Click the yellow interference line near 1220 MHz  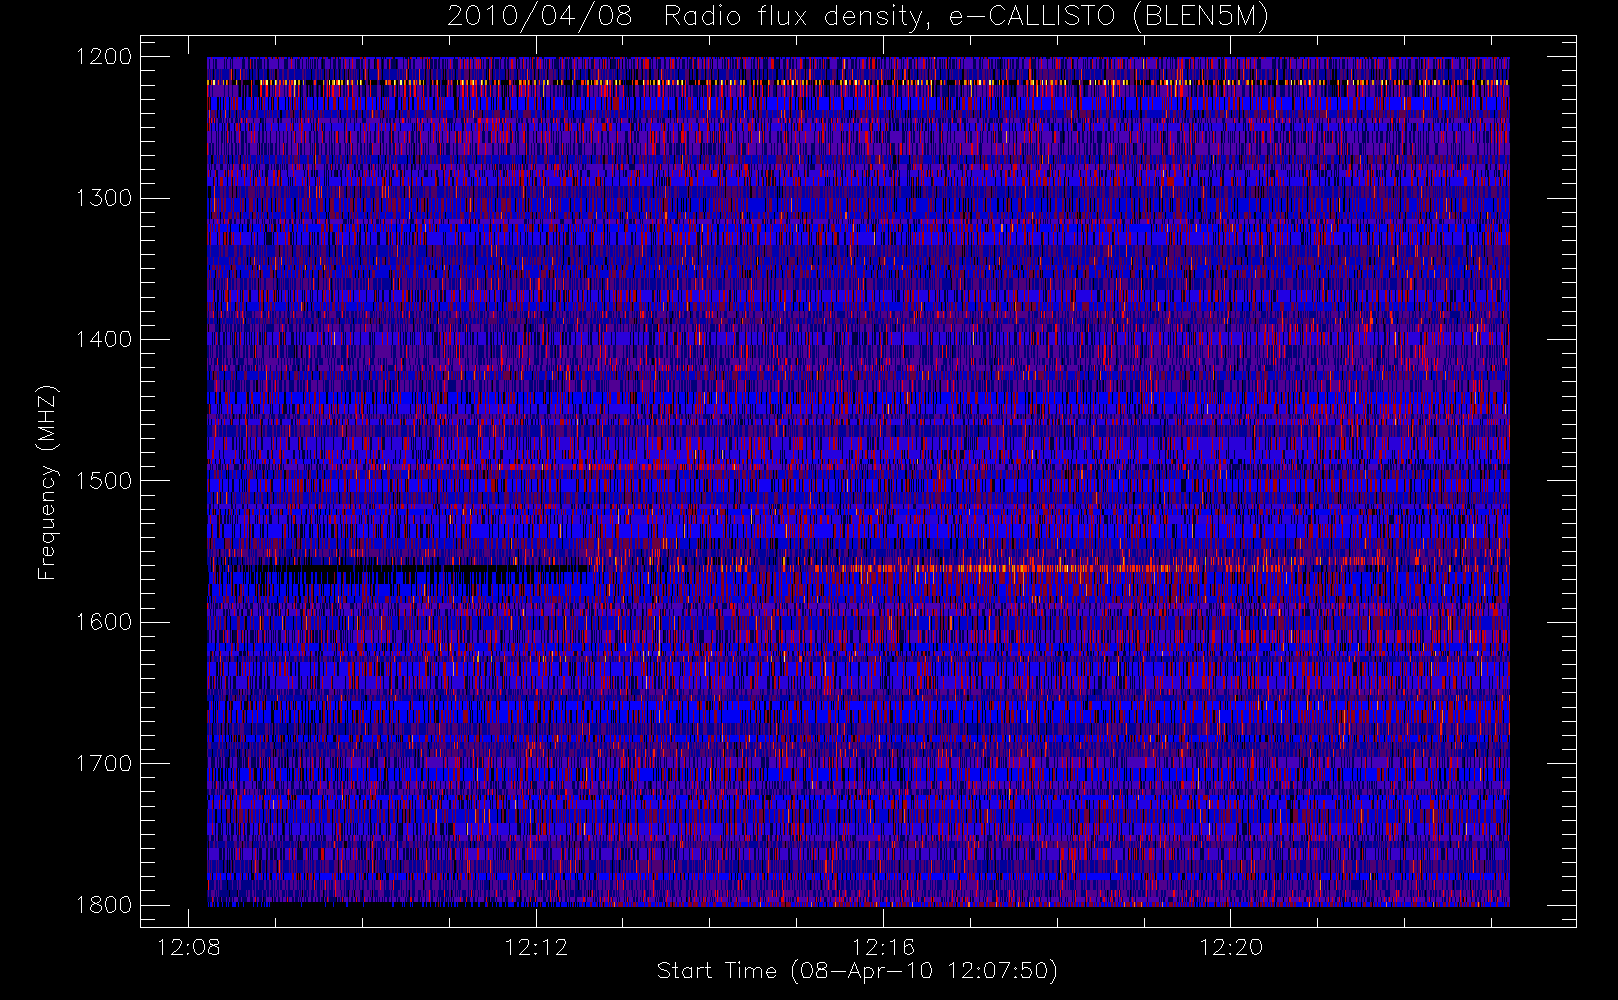858,82
